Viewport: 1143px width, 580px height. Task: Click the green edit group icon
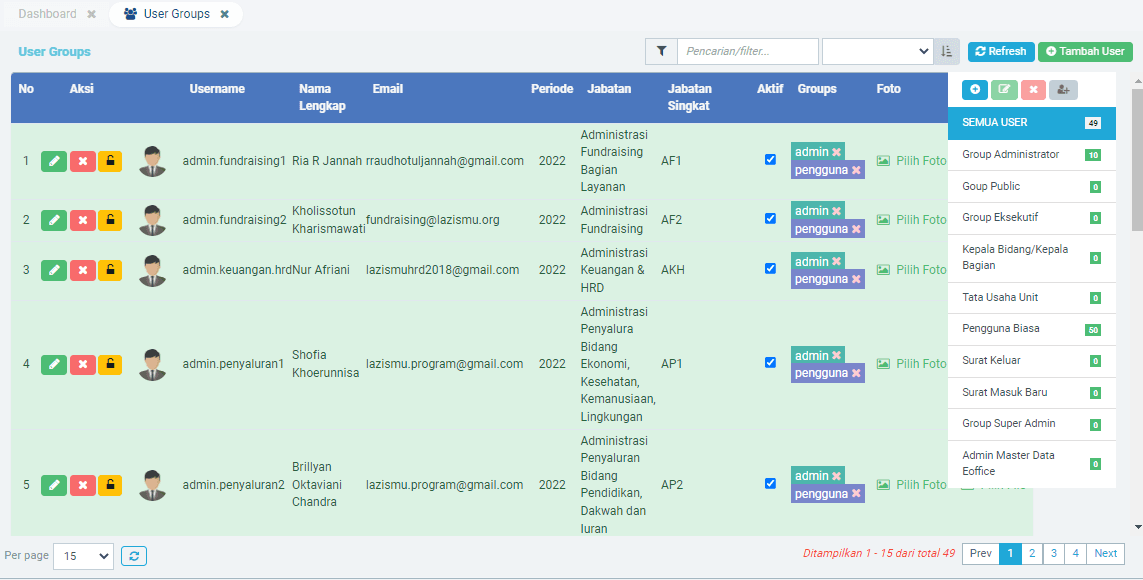[1004, 90]
